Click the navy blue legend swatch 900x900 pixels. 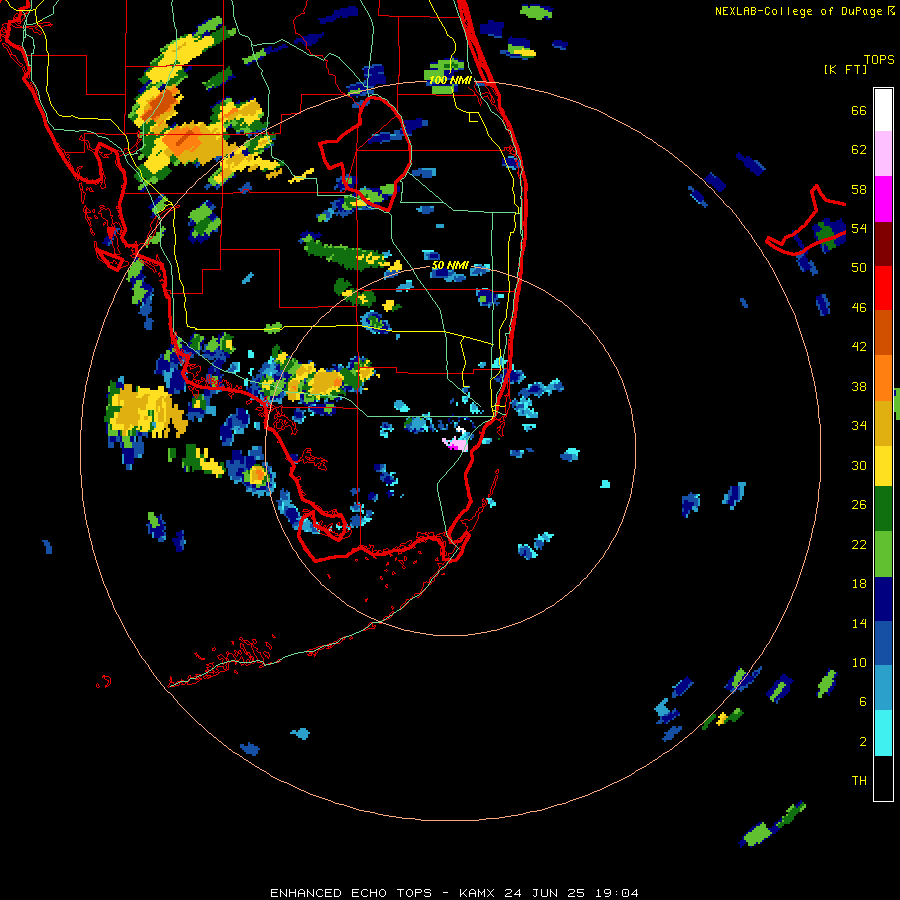tap(883, 599)
